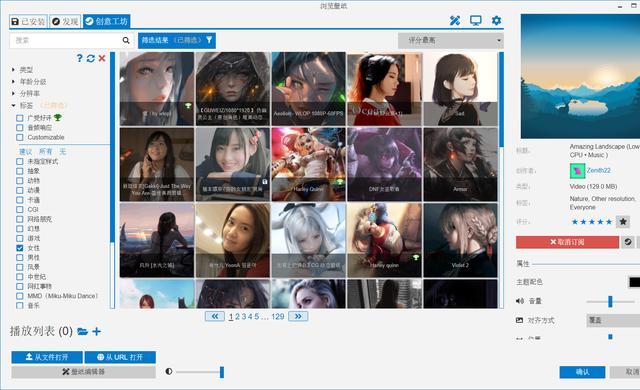This screenshot has height=390, width=640.
Task: Mute audio via the 音量 speaker icon
Action: [x=520, y=301]
